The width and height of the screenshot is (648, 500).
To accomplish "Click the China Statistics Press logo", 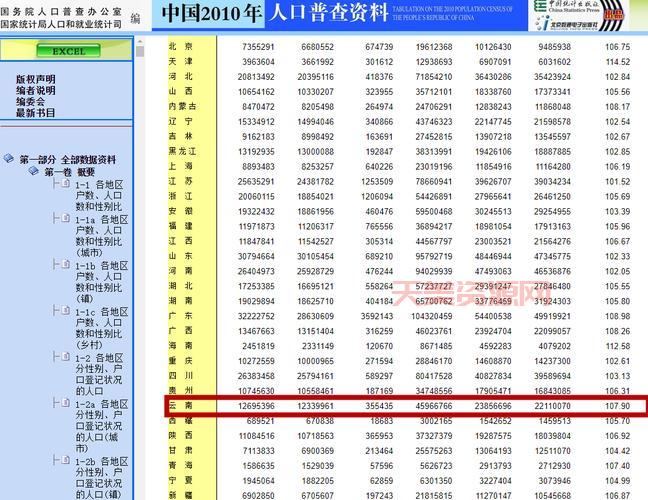I will [569, 6].
